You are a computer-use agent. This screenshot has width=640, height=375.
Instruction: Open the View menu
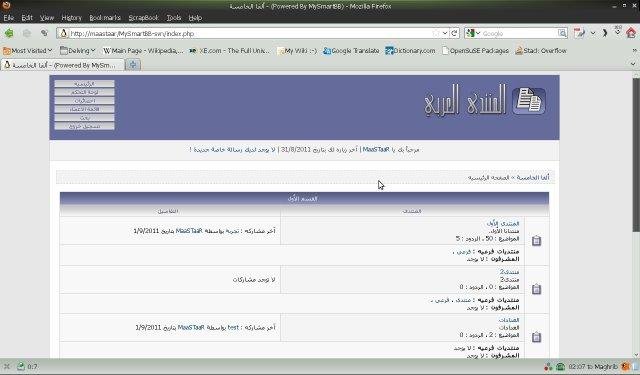coord(47,18)
